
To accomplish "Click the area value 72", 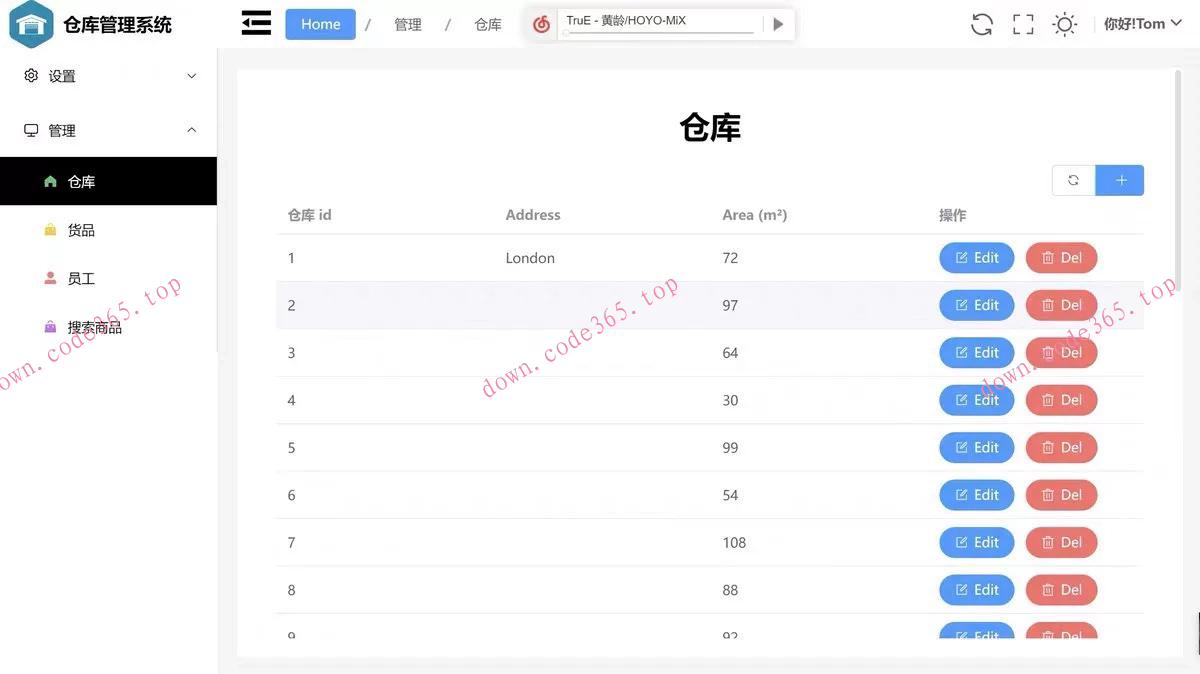I will click(730, 258).
